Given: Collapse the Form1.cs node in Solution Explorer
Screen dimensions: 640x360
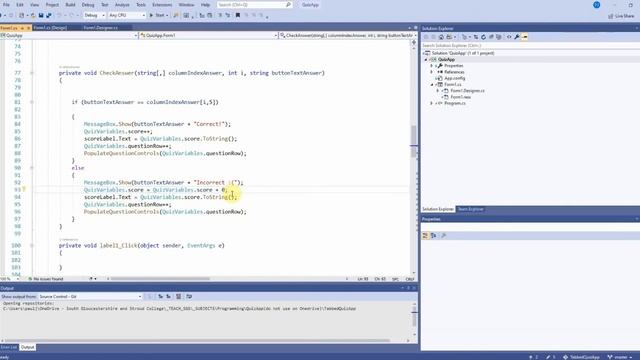Looking at the screenshot, I should click(x=432, y=84).
